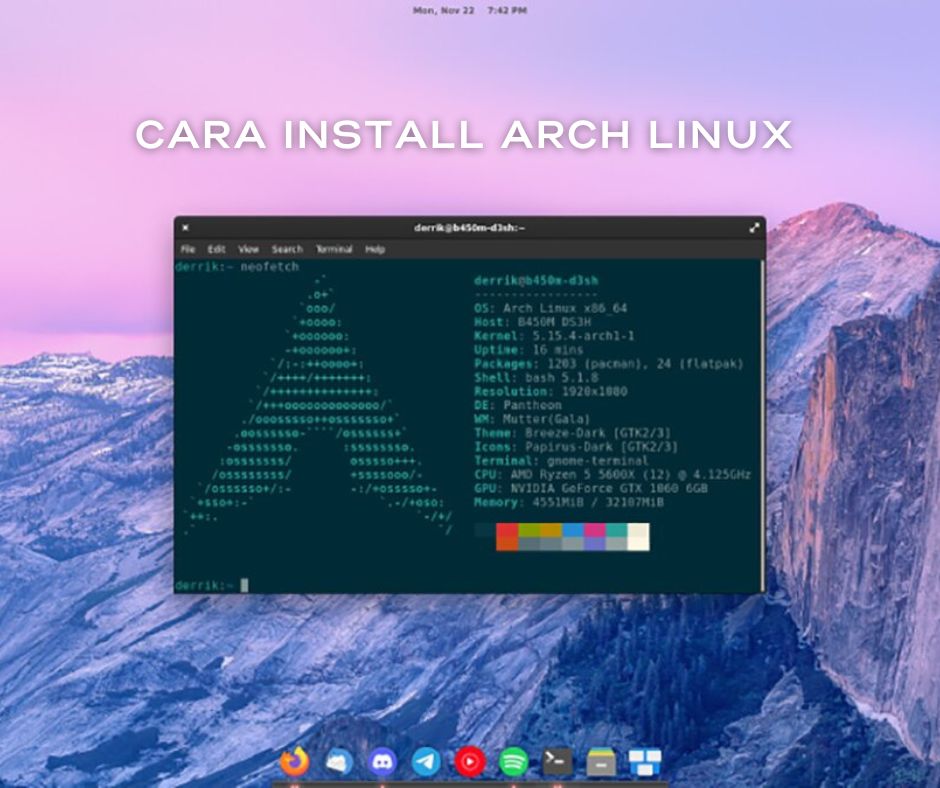
Task: Click the Terminal: gnome-terminal line
Action: coord(561,461)
